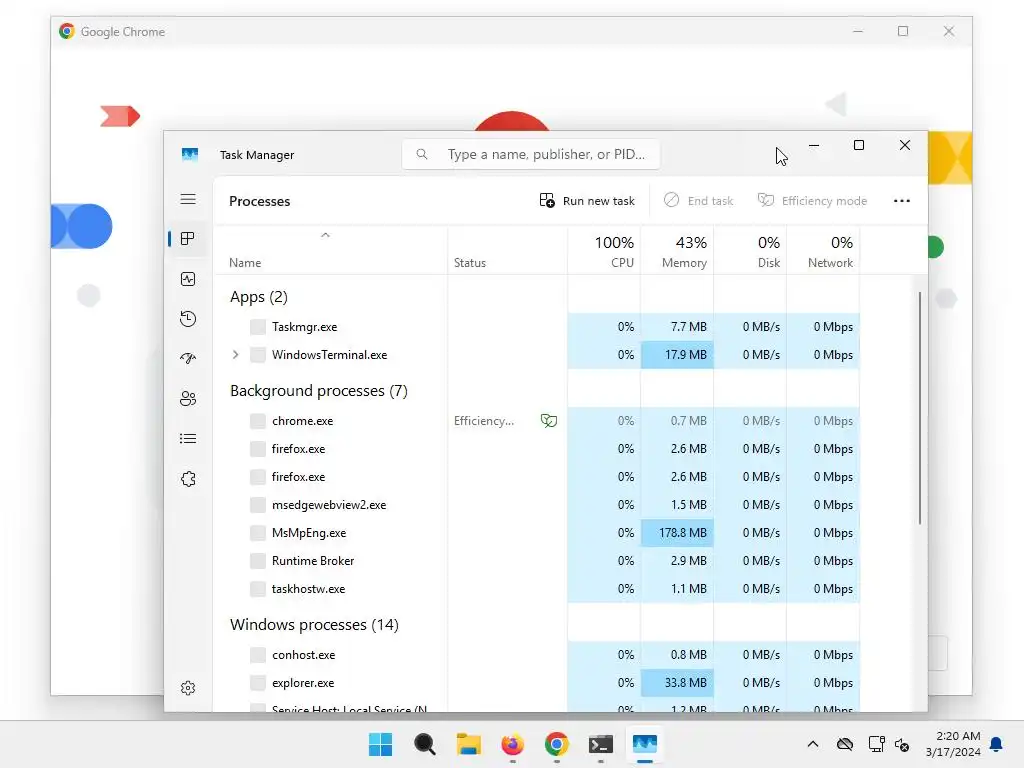
Task: Click the Task Manager taskbar icon
Action: (645, 744)
